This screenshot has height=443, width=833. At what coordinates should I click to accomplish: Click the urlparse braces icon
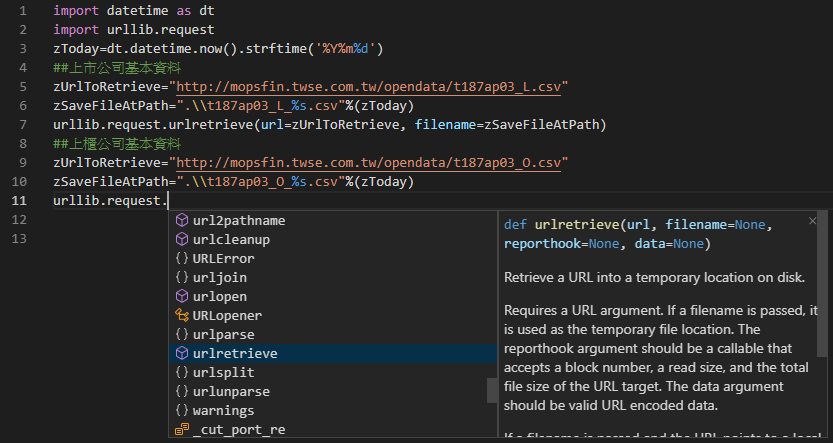click(x=182, y=335)
